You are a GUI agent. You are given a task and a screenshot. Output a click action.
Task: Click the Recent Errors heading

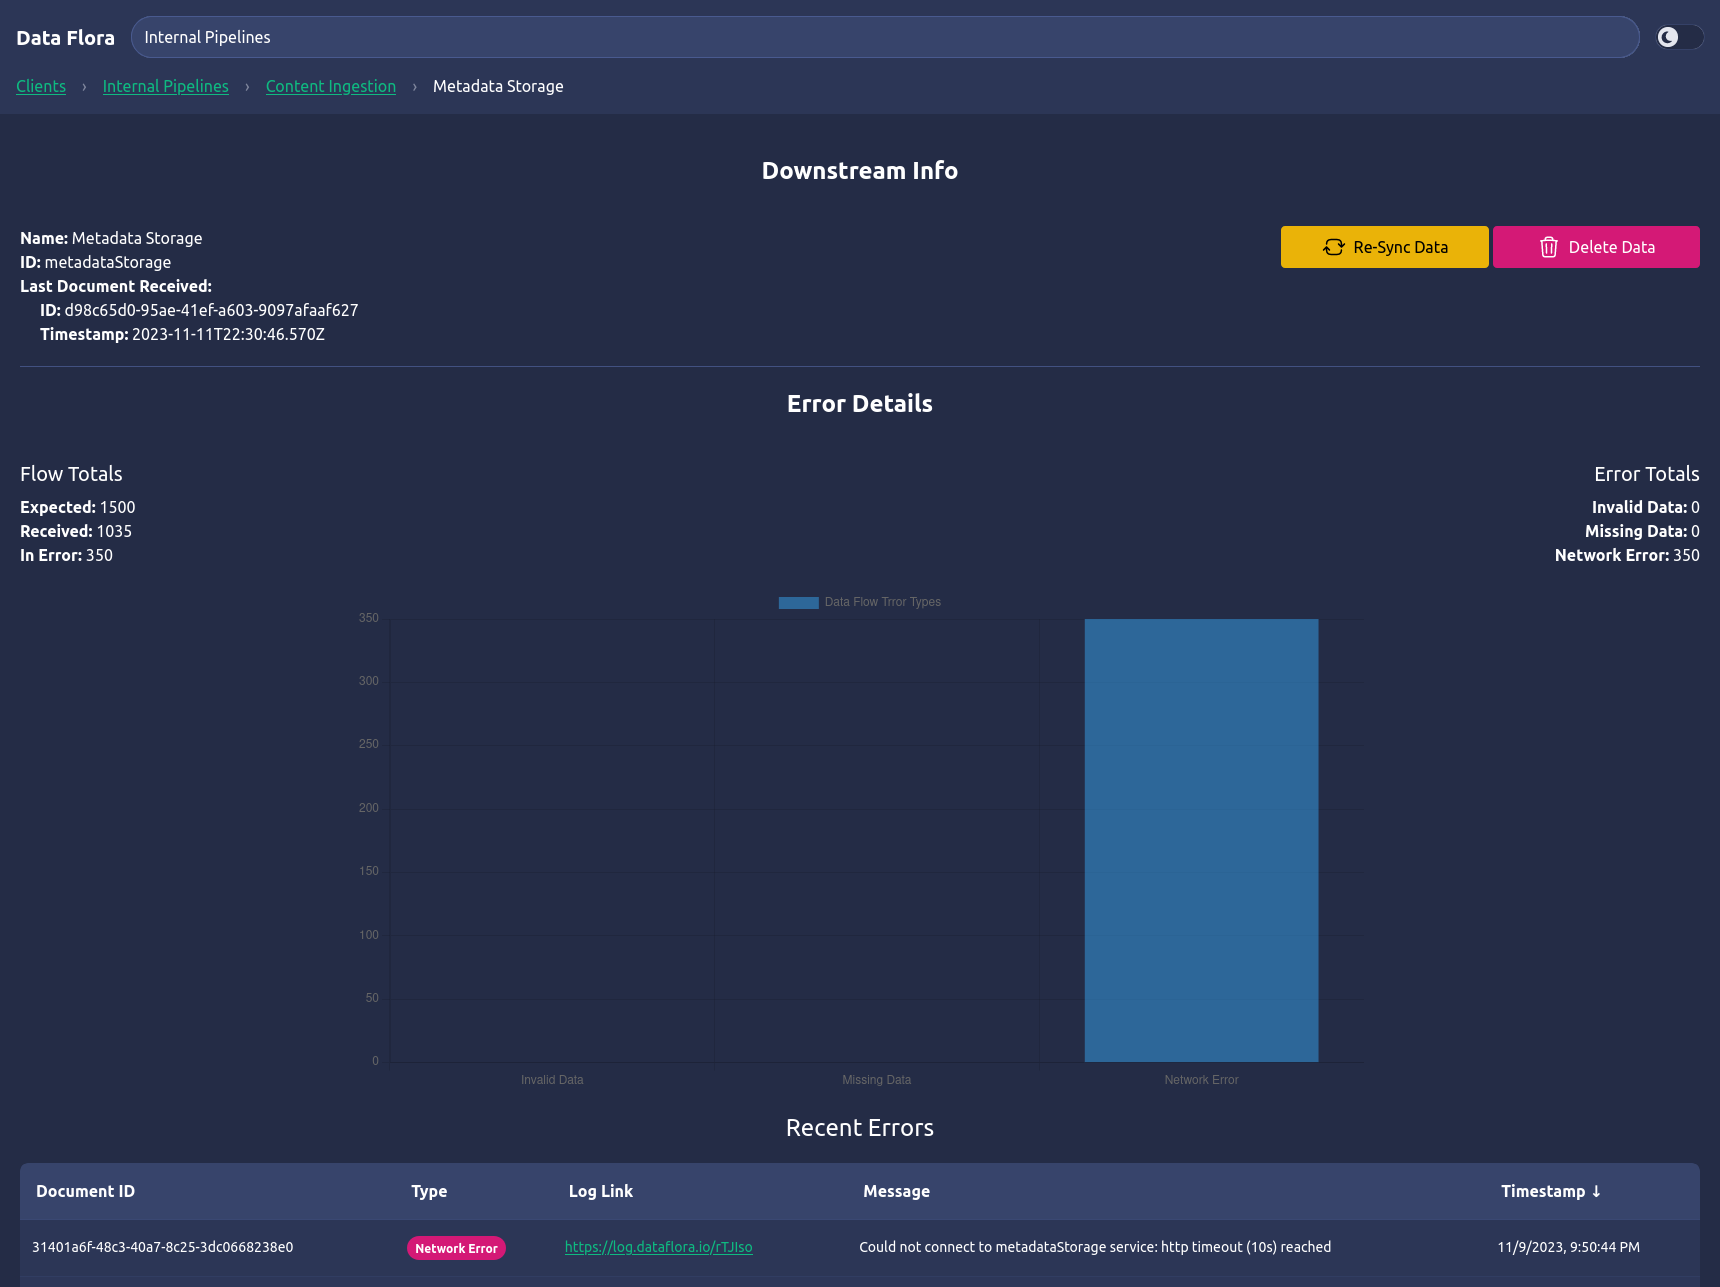[860, 1128]
